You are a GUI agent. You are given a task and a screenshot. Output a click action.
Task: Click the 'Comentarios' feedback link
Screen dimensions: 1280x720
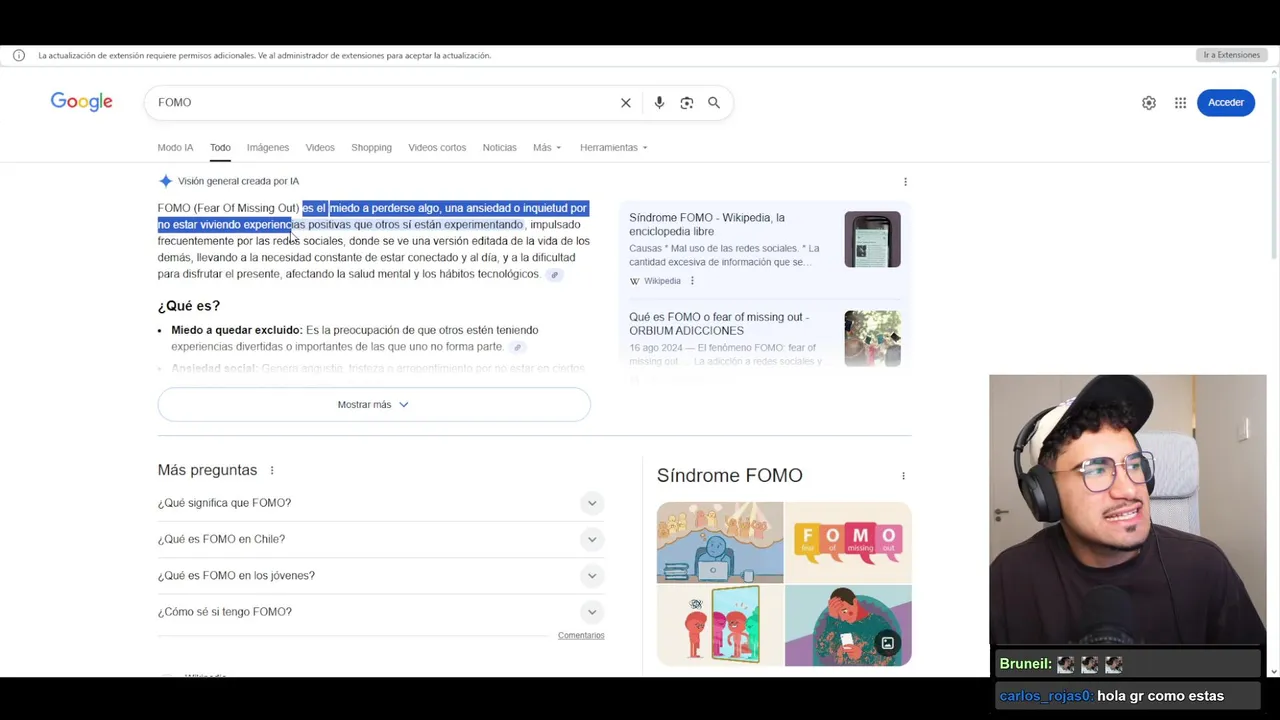click(x=581, y=636)
